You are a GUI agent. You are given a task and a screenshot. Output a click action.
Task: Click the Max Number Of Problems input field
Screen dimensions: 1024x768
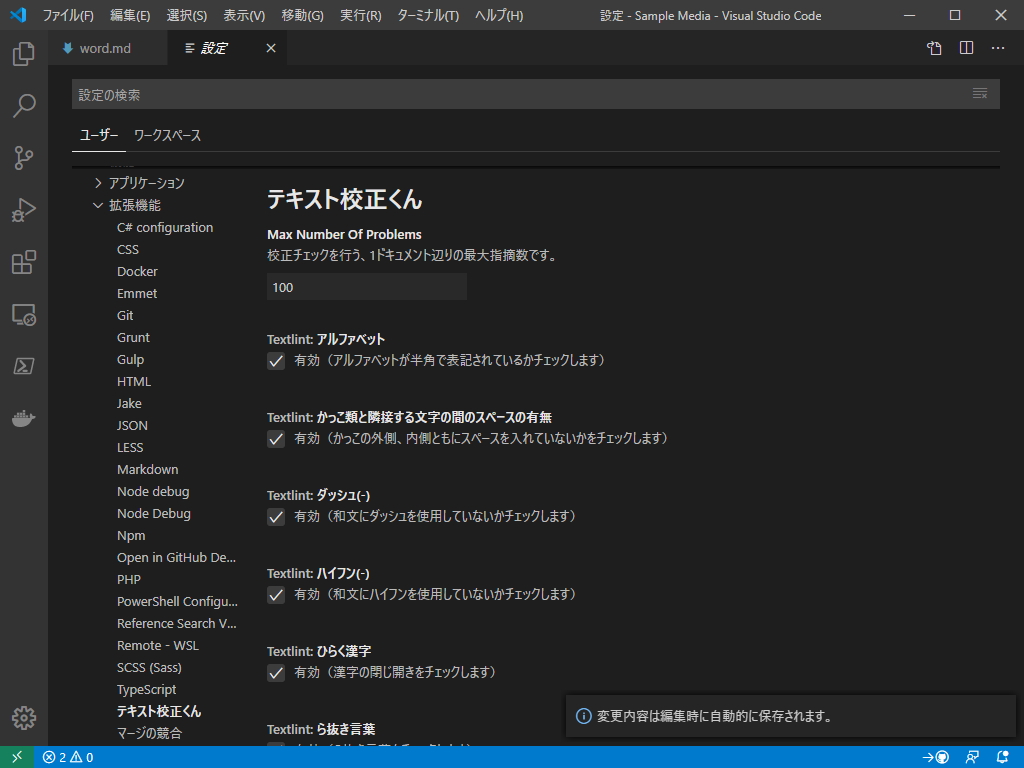pos(366,286)
